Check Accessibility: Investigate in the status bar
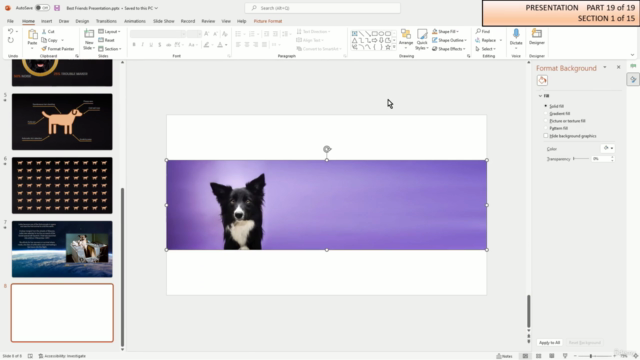 pyautogui.click(x=62, y=356)
